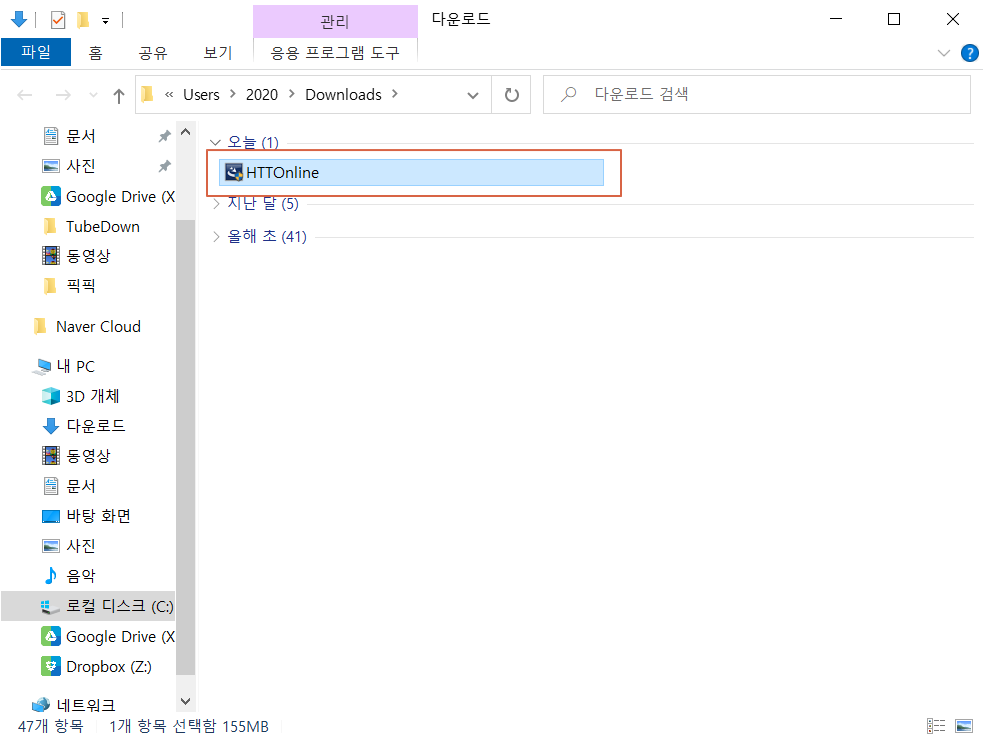
Task: Open Google Drive (X under 내 PC
Action: click(107, 637)
